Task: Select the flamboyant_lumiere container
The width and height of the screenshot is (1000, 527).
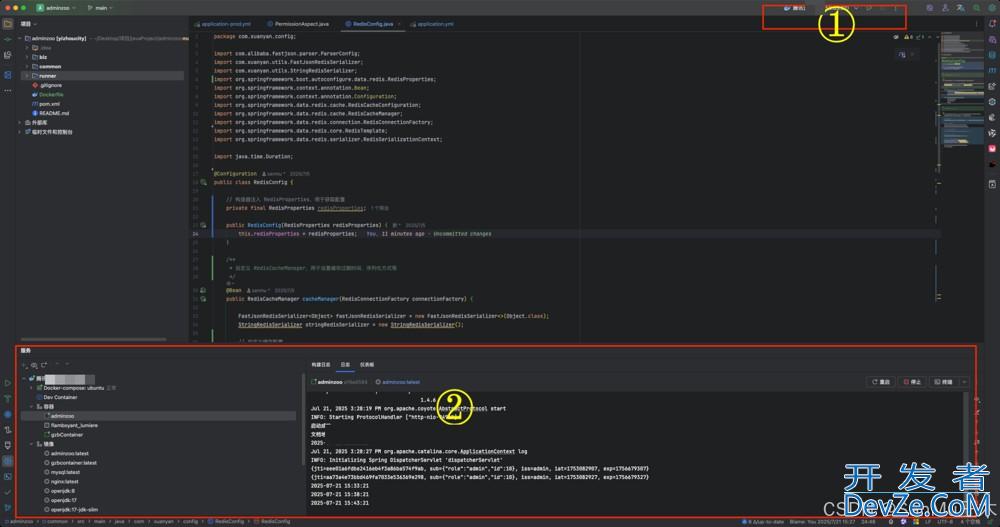Action: (x=71, y=426)
